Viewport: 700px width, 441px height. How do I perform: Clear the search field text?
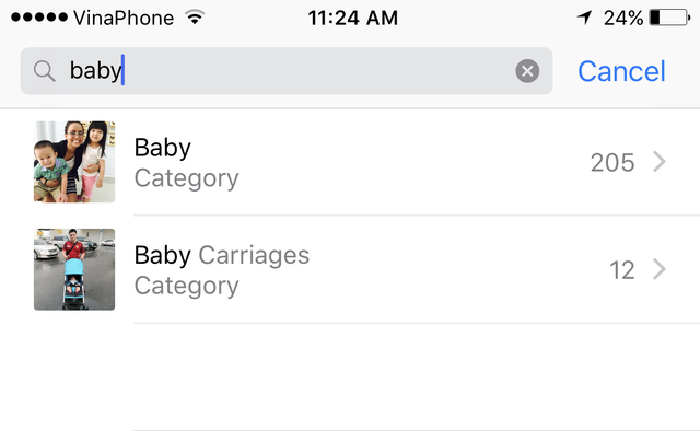[x=527, y=71]
